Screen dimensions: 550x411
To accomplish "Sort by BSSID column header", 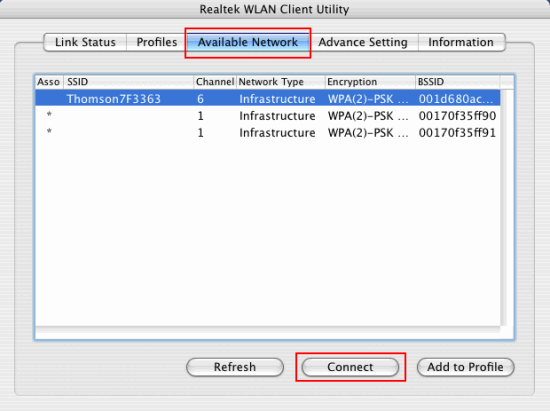I will coord(457,82).
